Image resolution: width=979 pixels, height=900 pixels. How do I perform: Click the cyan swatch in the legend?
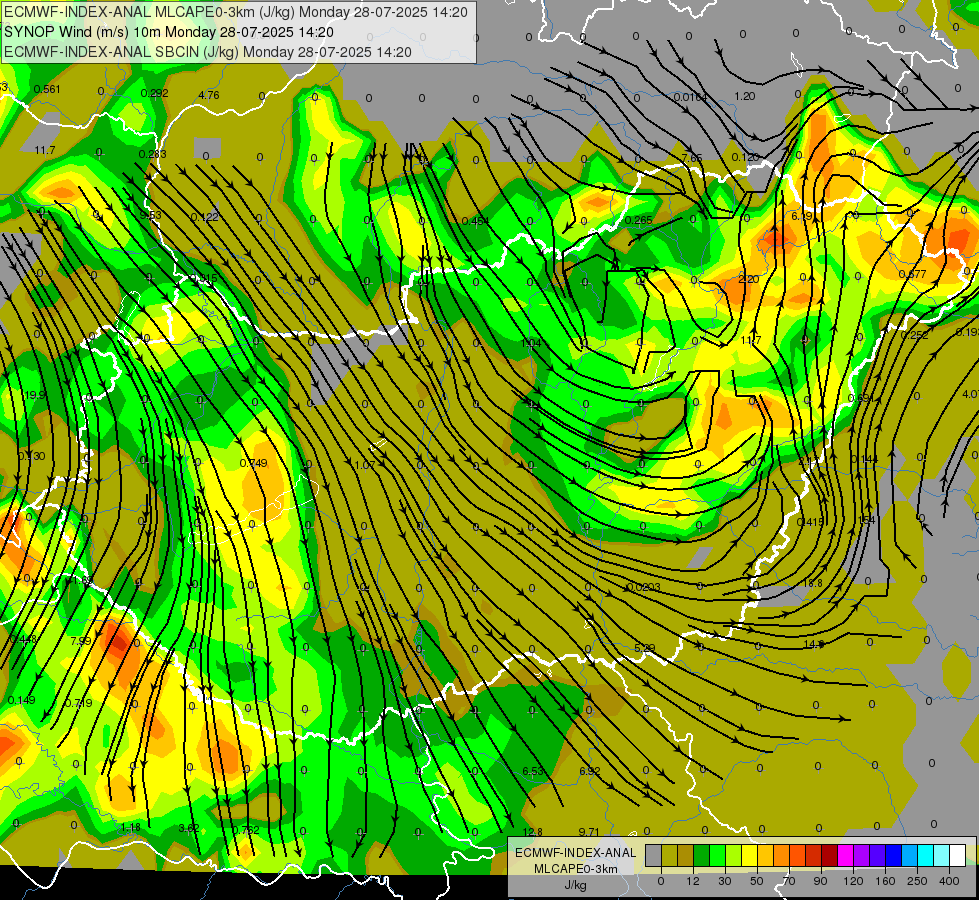click(x=926, y=855)
